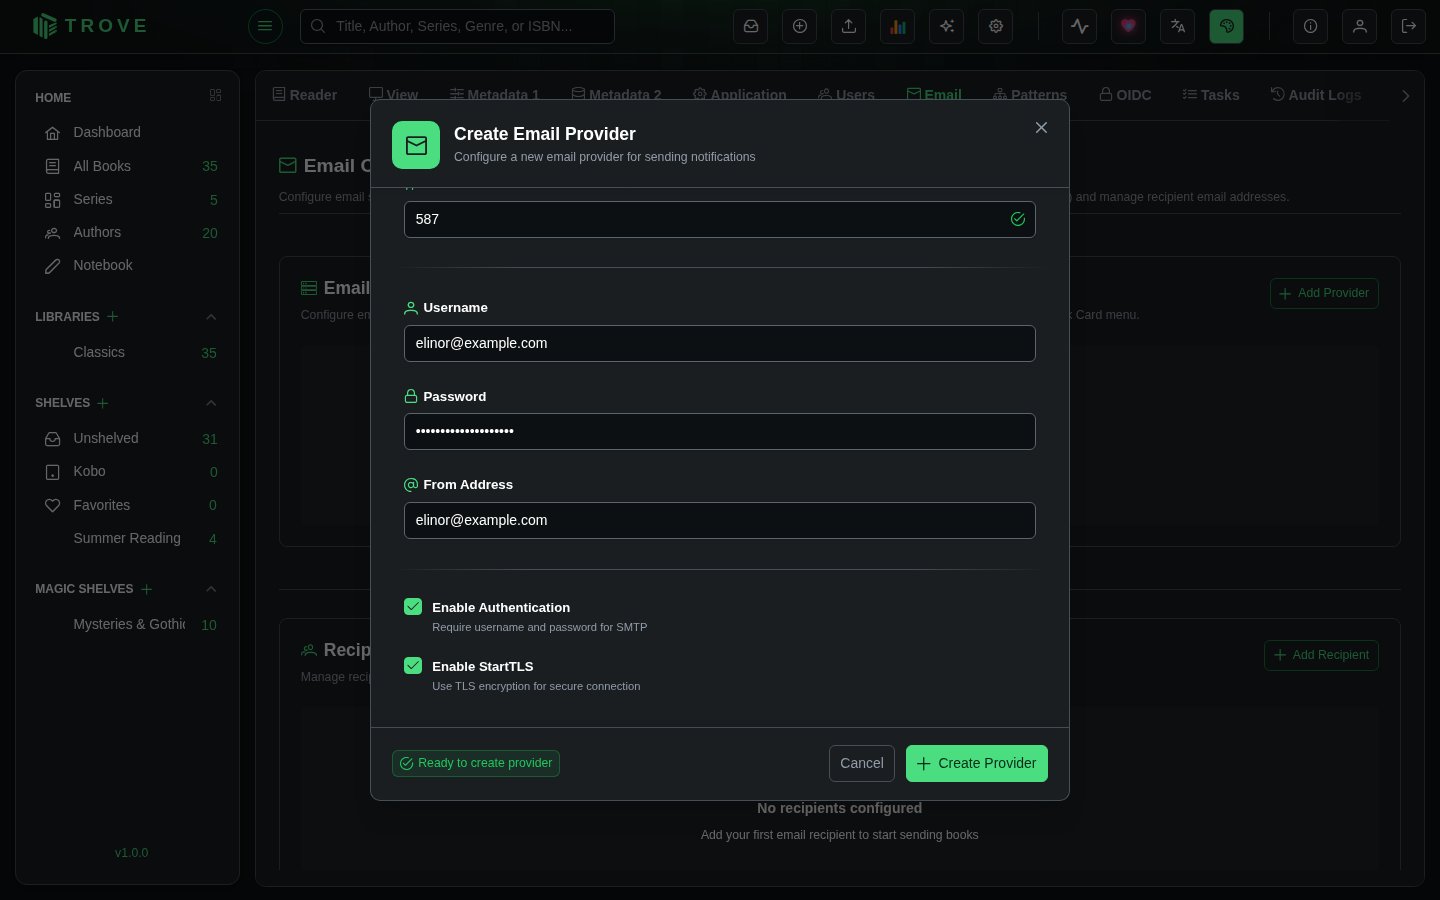The width and height of the screenshot is (1440, 900).
Task: Open the user profile icon
Action: pyautogui.click(x=1360, y=26)
